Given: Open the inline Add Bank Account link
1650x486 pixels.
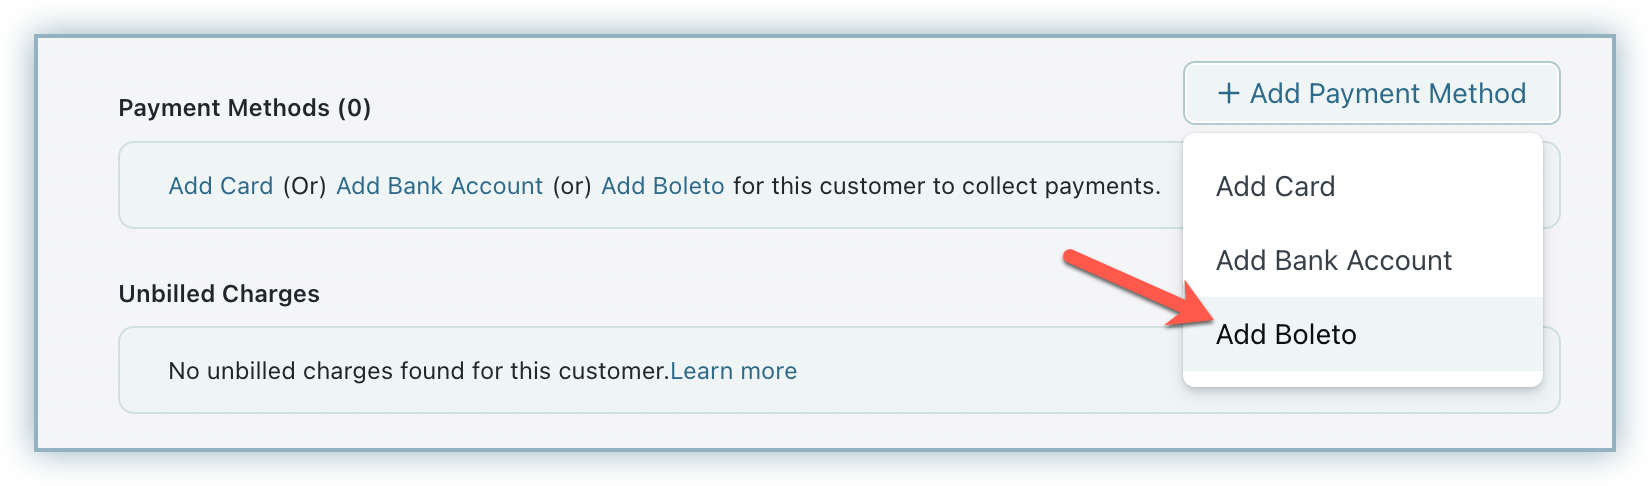Looking at the screenshot, I should point(439,186).
